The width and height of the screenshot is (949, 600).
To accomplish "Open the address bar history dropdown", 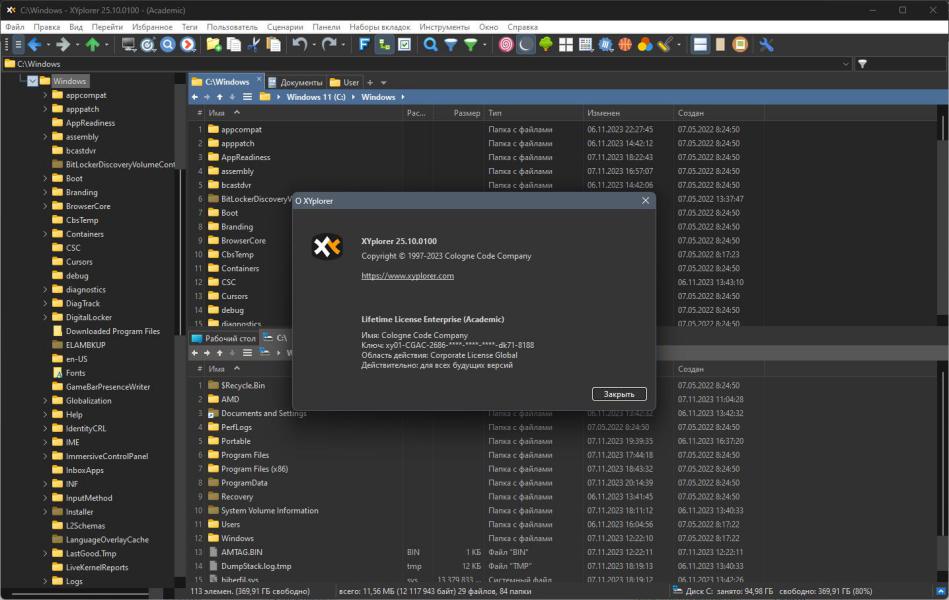I will point(846,64).
